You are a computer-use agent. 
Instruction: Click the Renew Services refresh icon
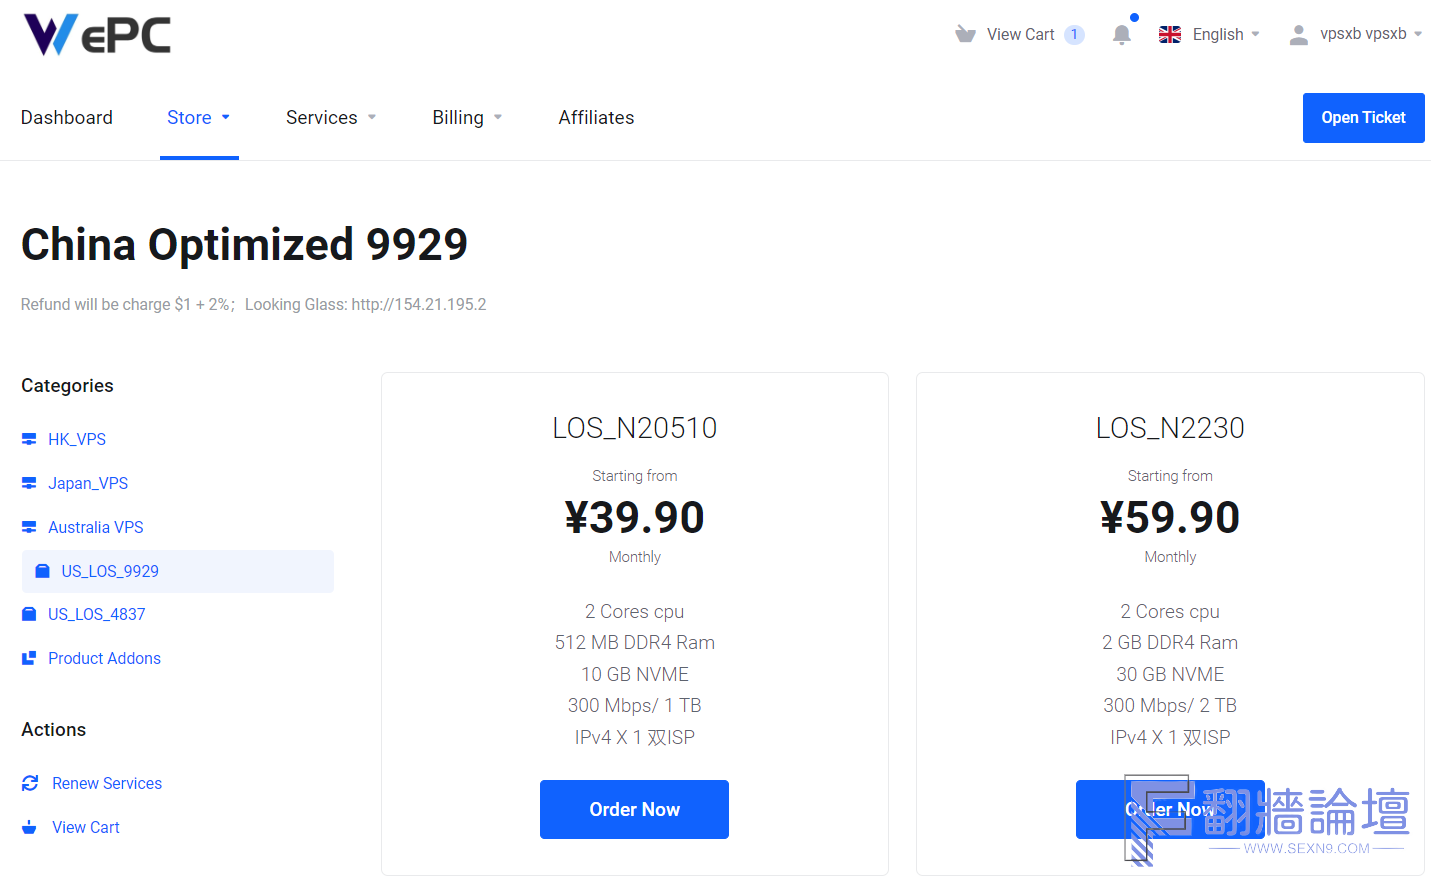[x=30, y=783]
